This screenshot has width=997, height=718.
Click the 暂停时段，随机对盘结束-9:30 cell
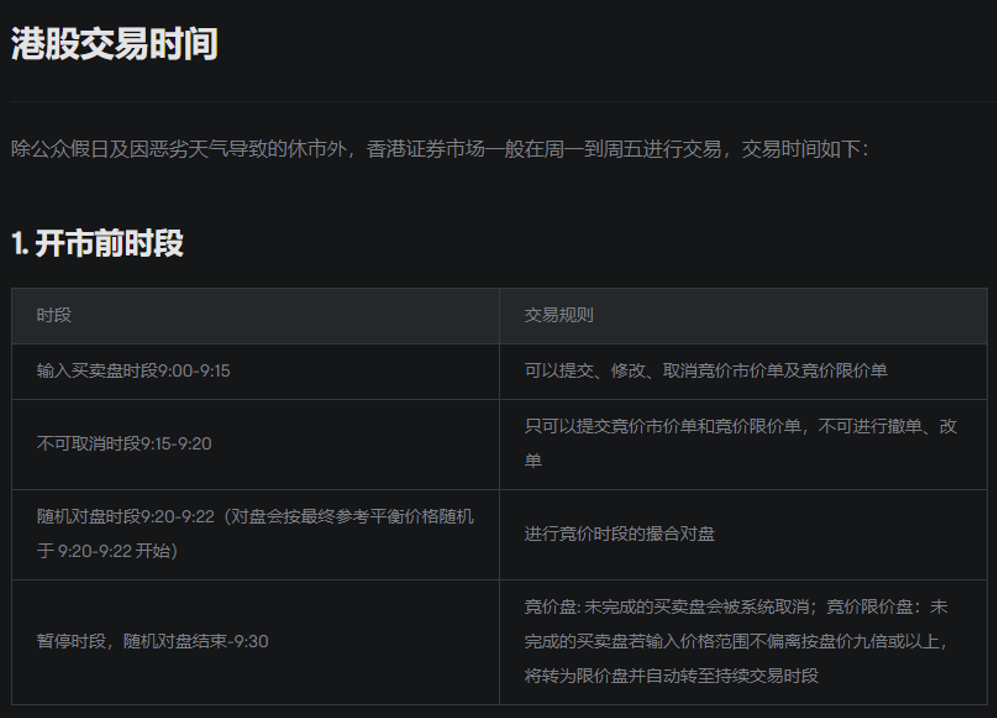tap(152, 641)
